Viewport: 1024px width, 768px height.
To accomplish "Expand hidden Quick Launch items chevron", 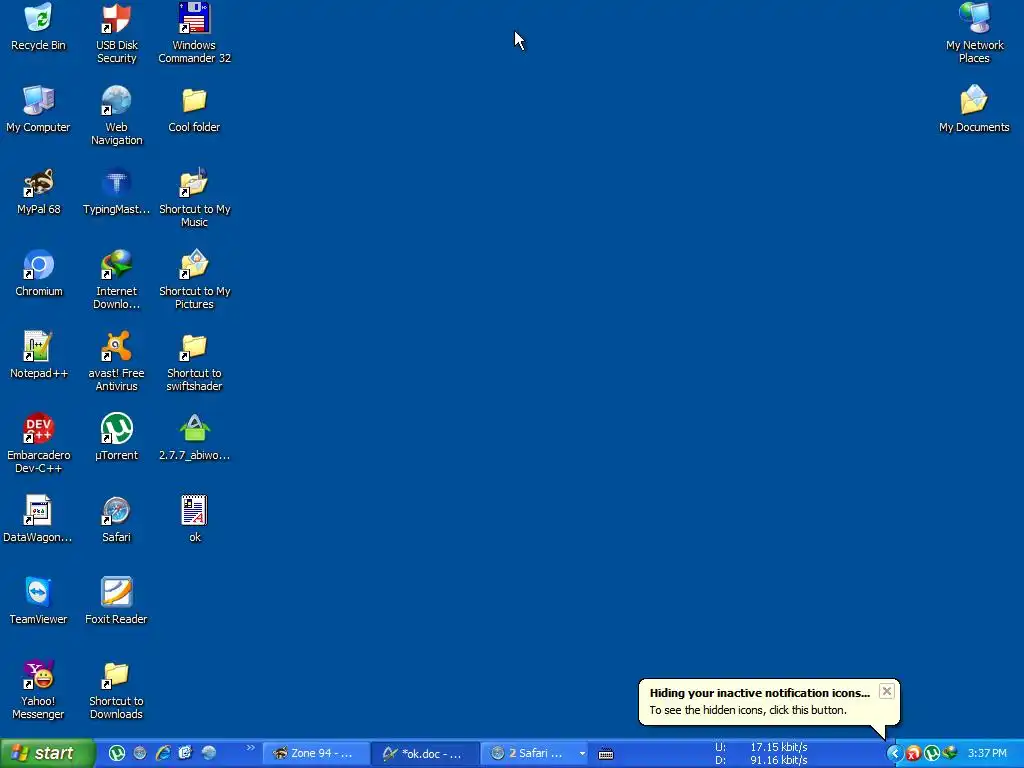I will (251, 748).
